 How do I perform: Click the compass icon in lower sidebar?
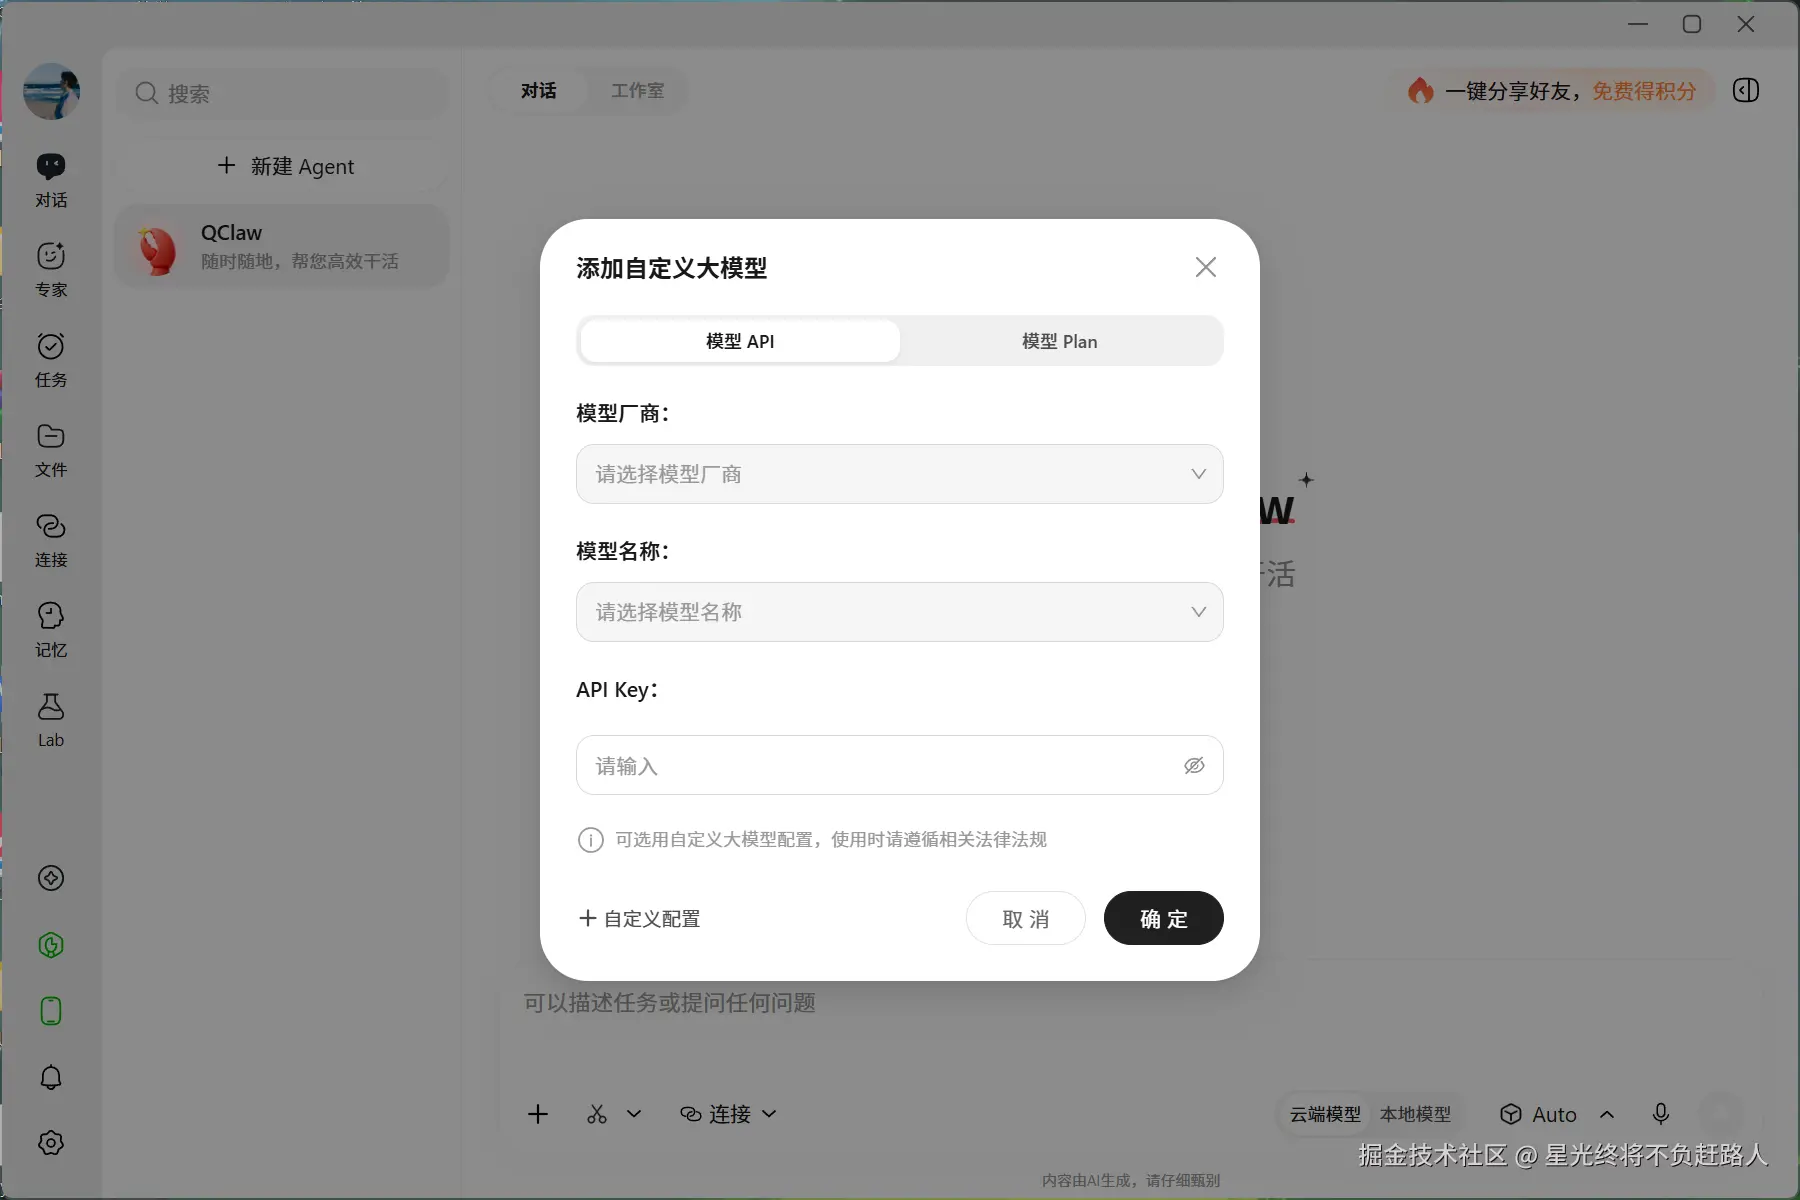tap(51, 878)
